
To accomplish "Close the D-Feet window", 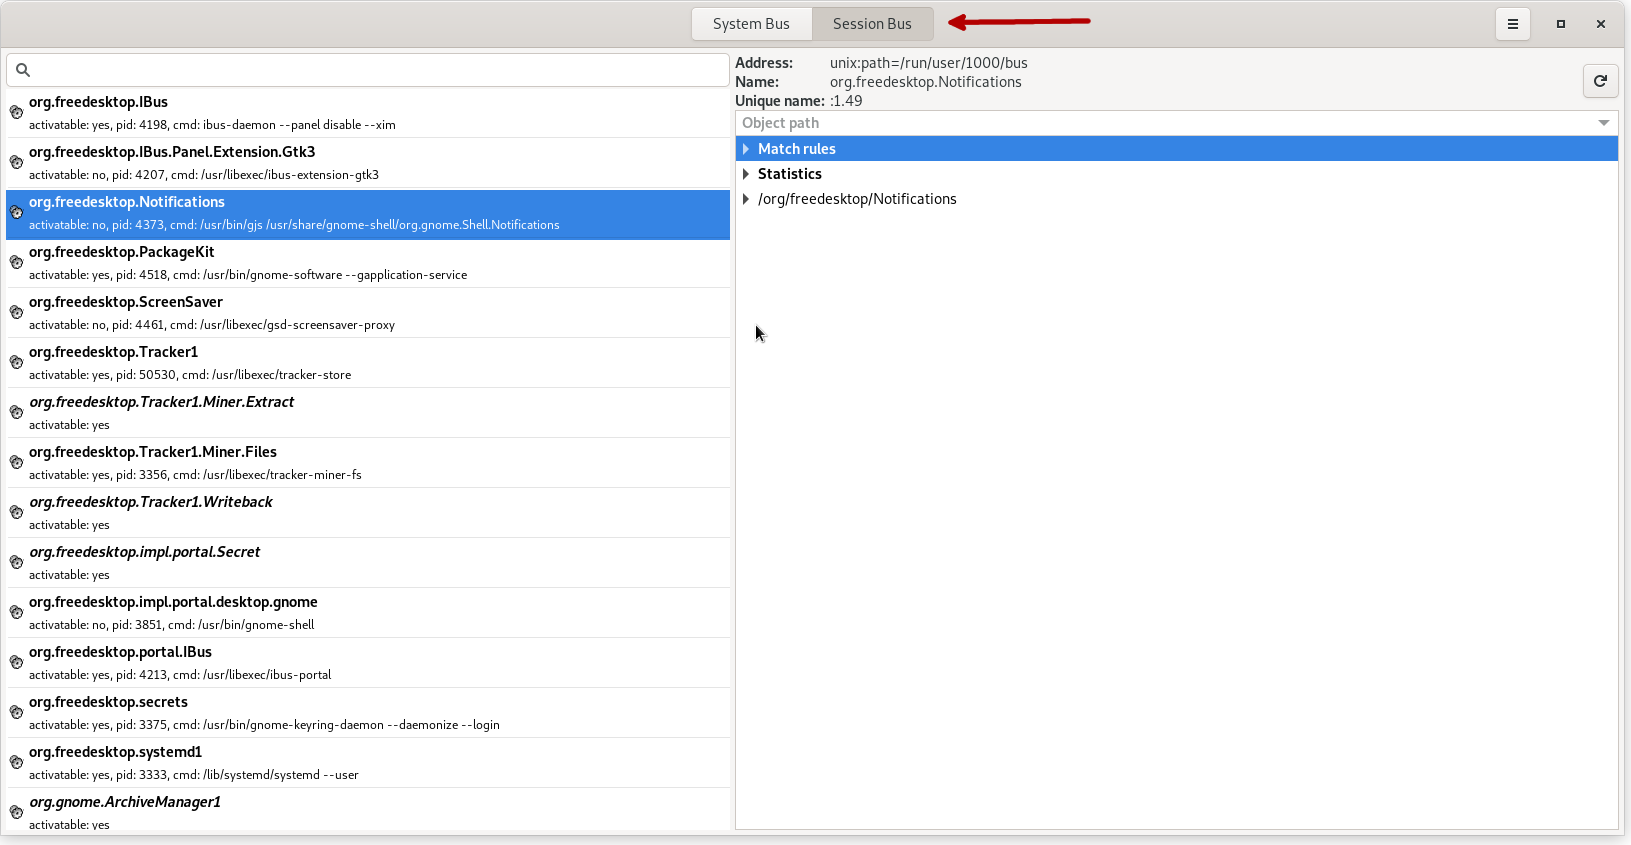I will point(1601,24).
